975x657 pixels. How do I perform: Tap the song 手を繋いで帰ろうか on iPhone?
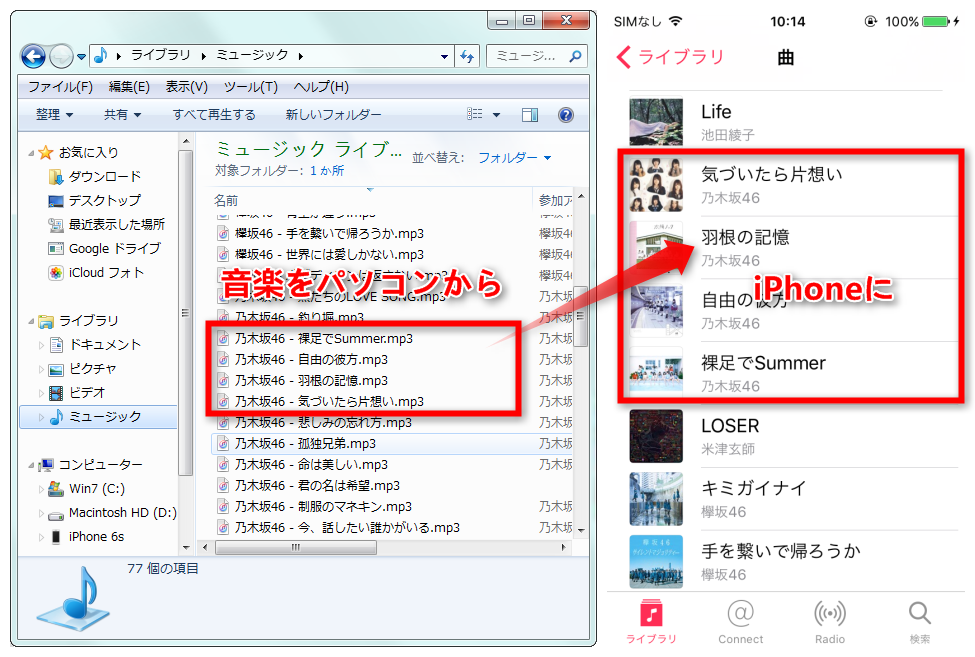tap(780, 551)
